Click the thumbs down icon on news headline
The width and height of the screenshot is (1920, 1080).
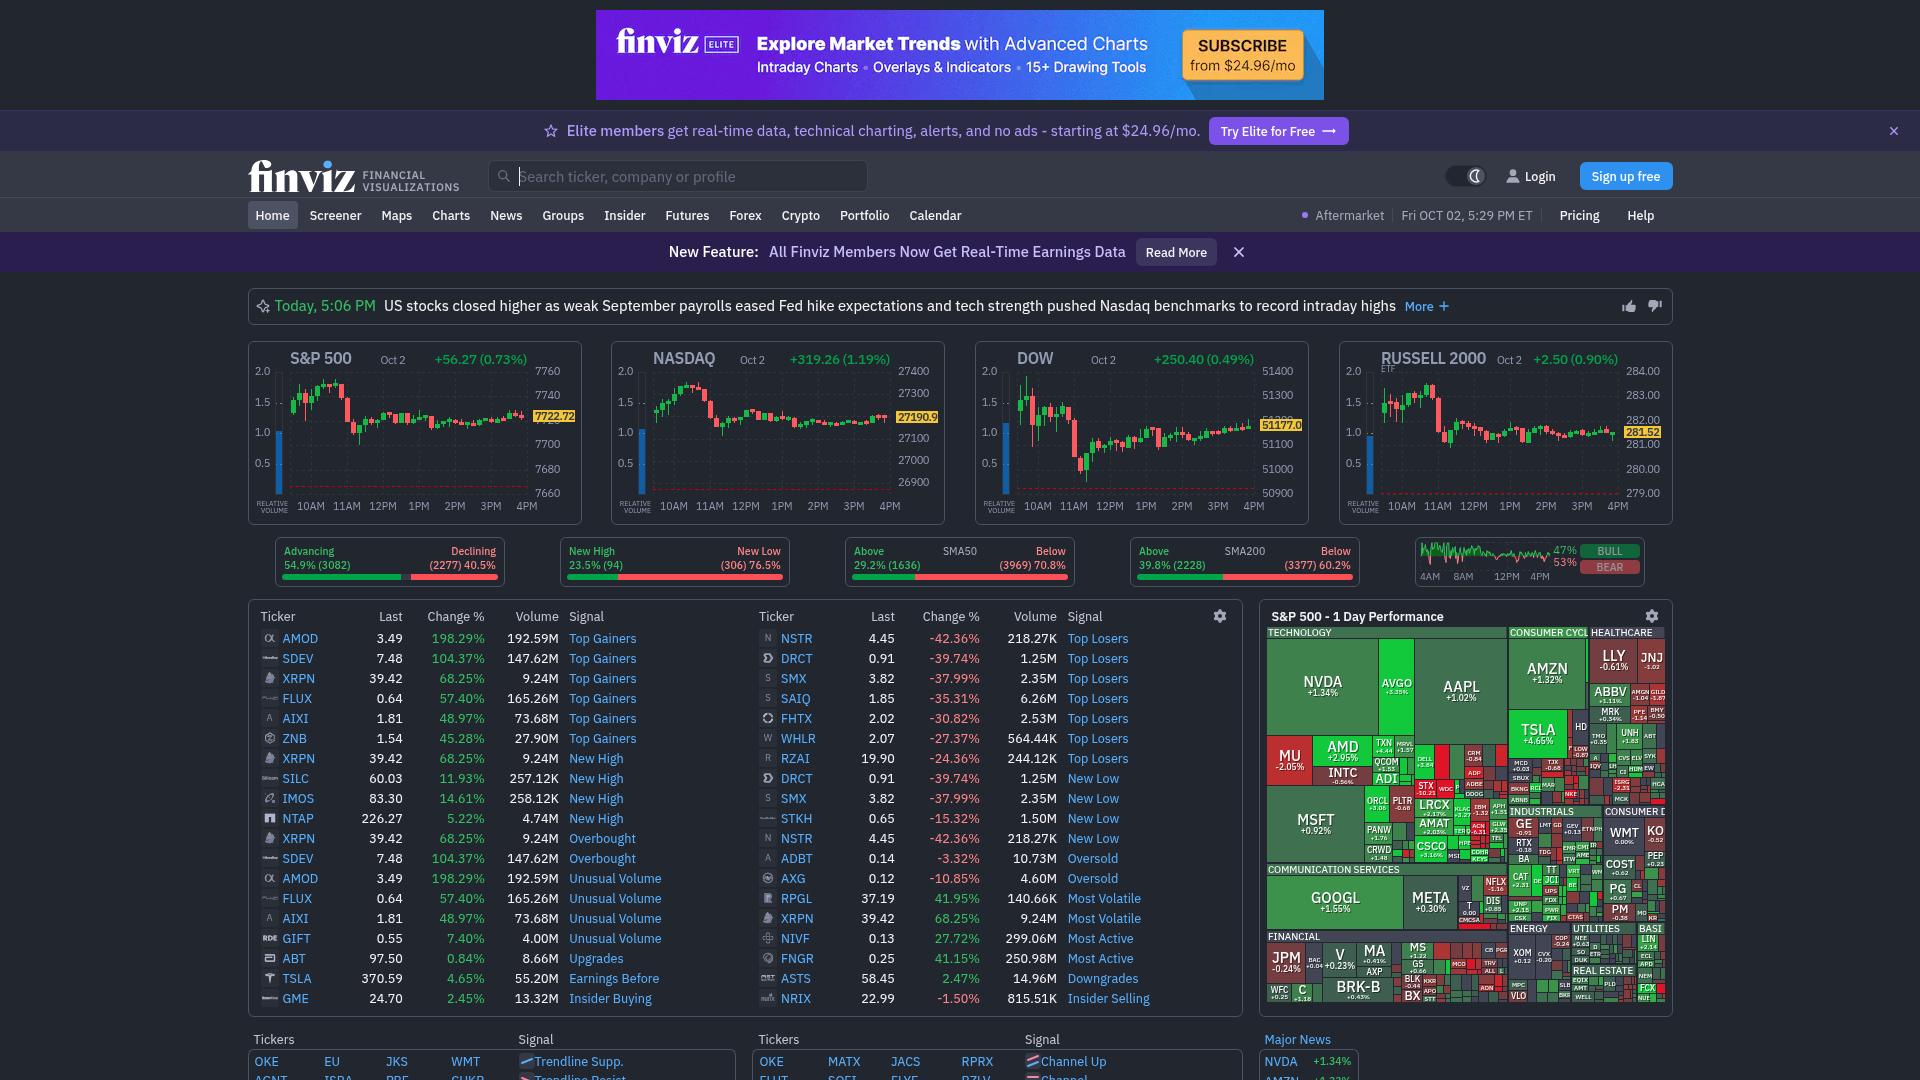click(x=1655, y=306)
